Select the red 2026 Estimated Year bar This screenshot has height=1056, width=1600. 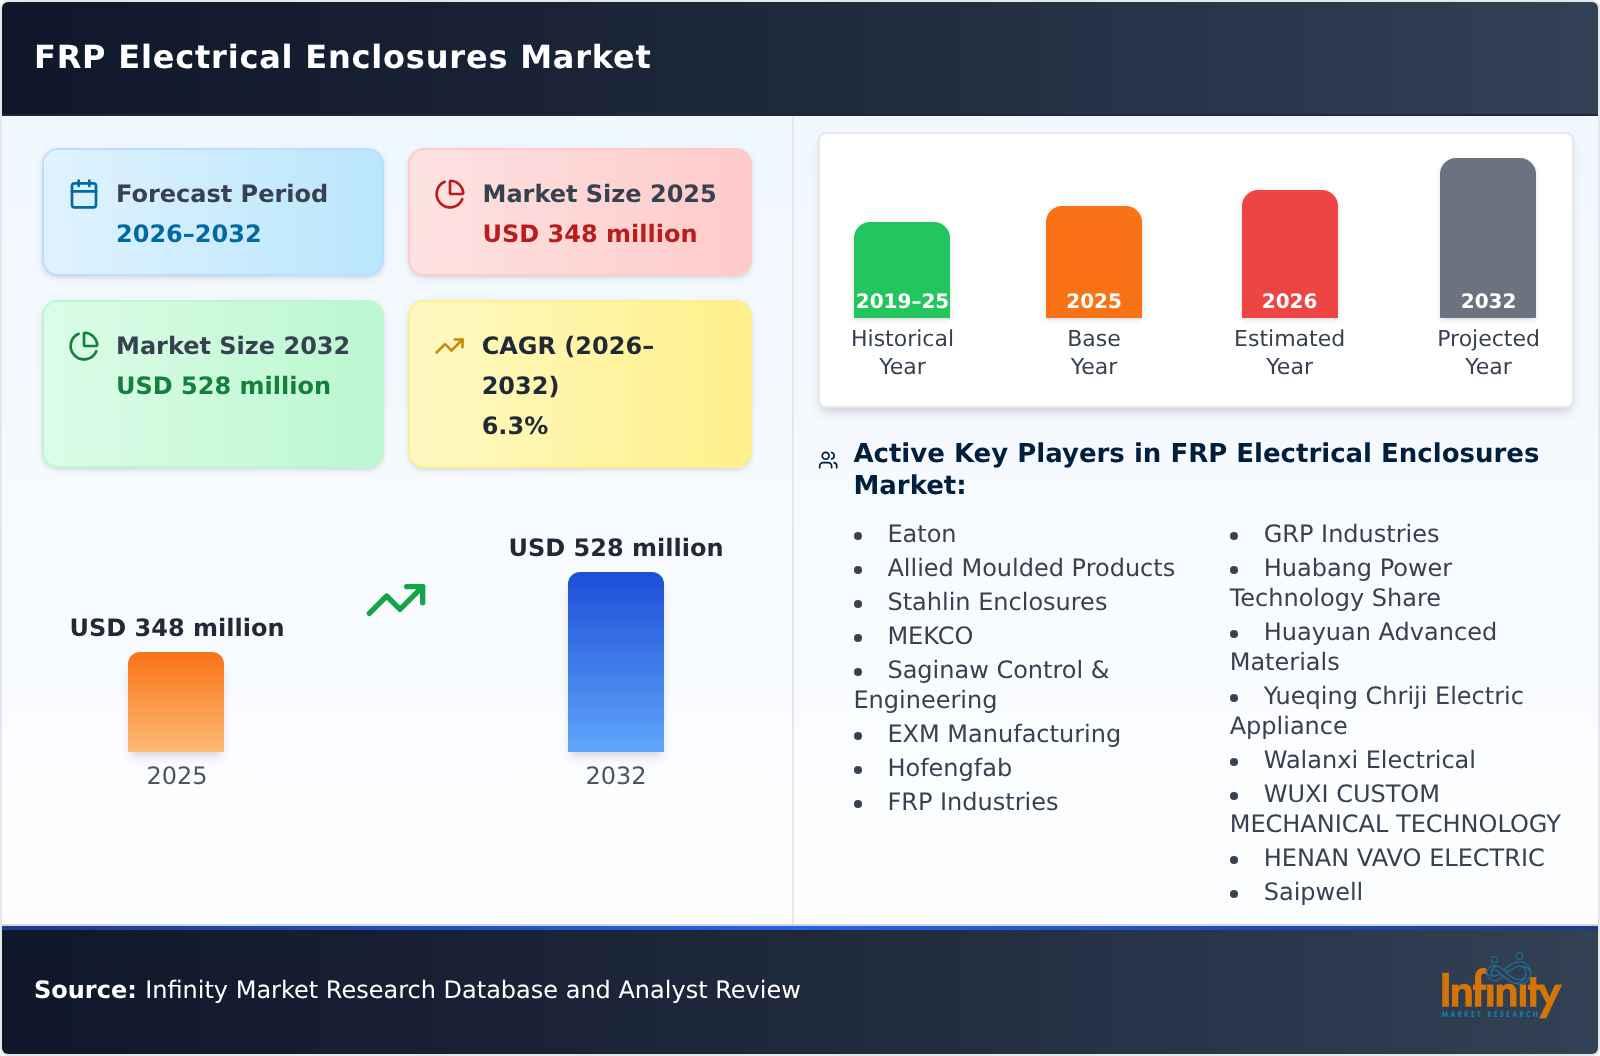1289,254
